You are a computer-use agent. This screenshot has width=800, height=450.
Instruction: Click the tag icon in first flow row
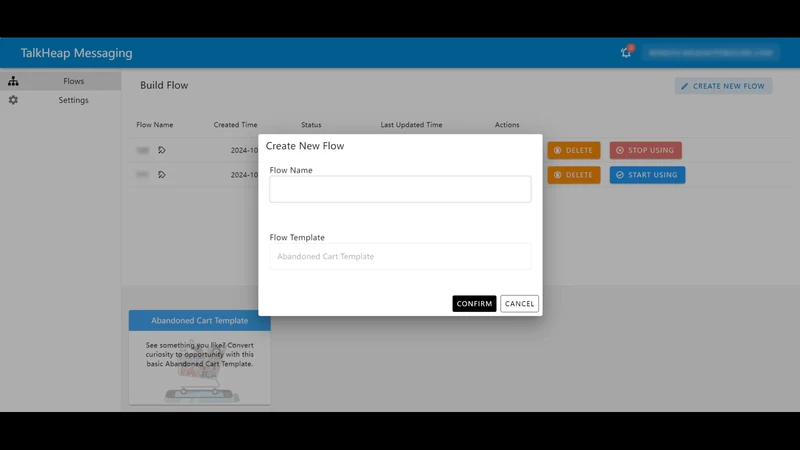tap(162, 150)
